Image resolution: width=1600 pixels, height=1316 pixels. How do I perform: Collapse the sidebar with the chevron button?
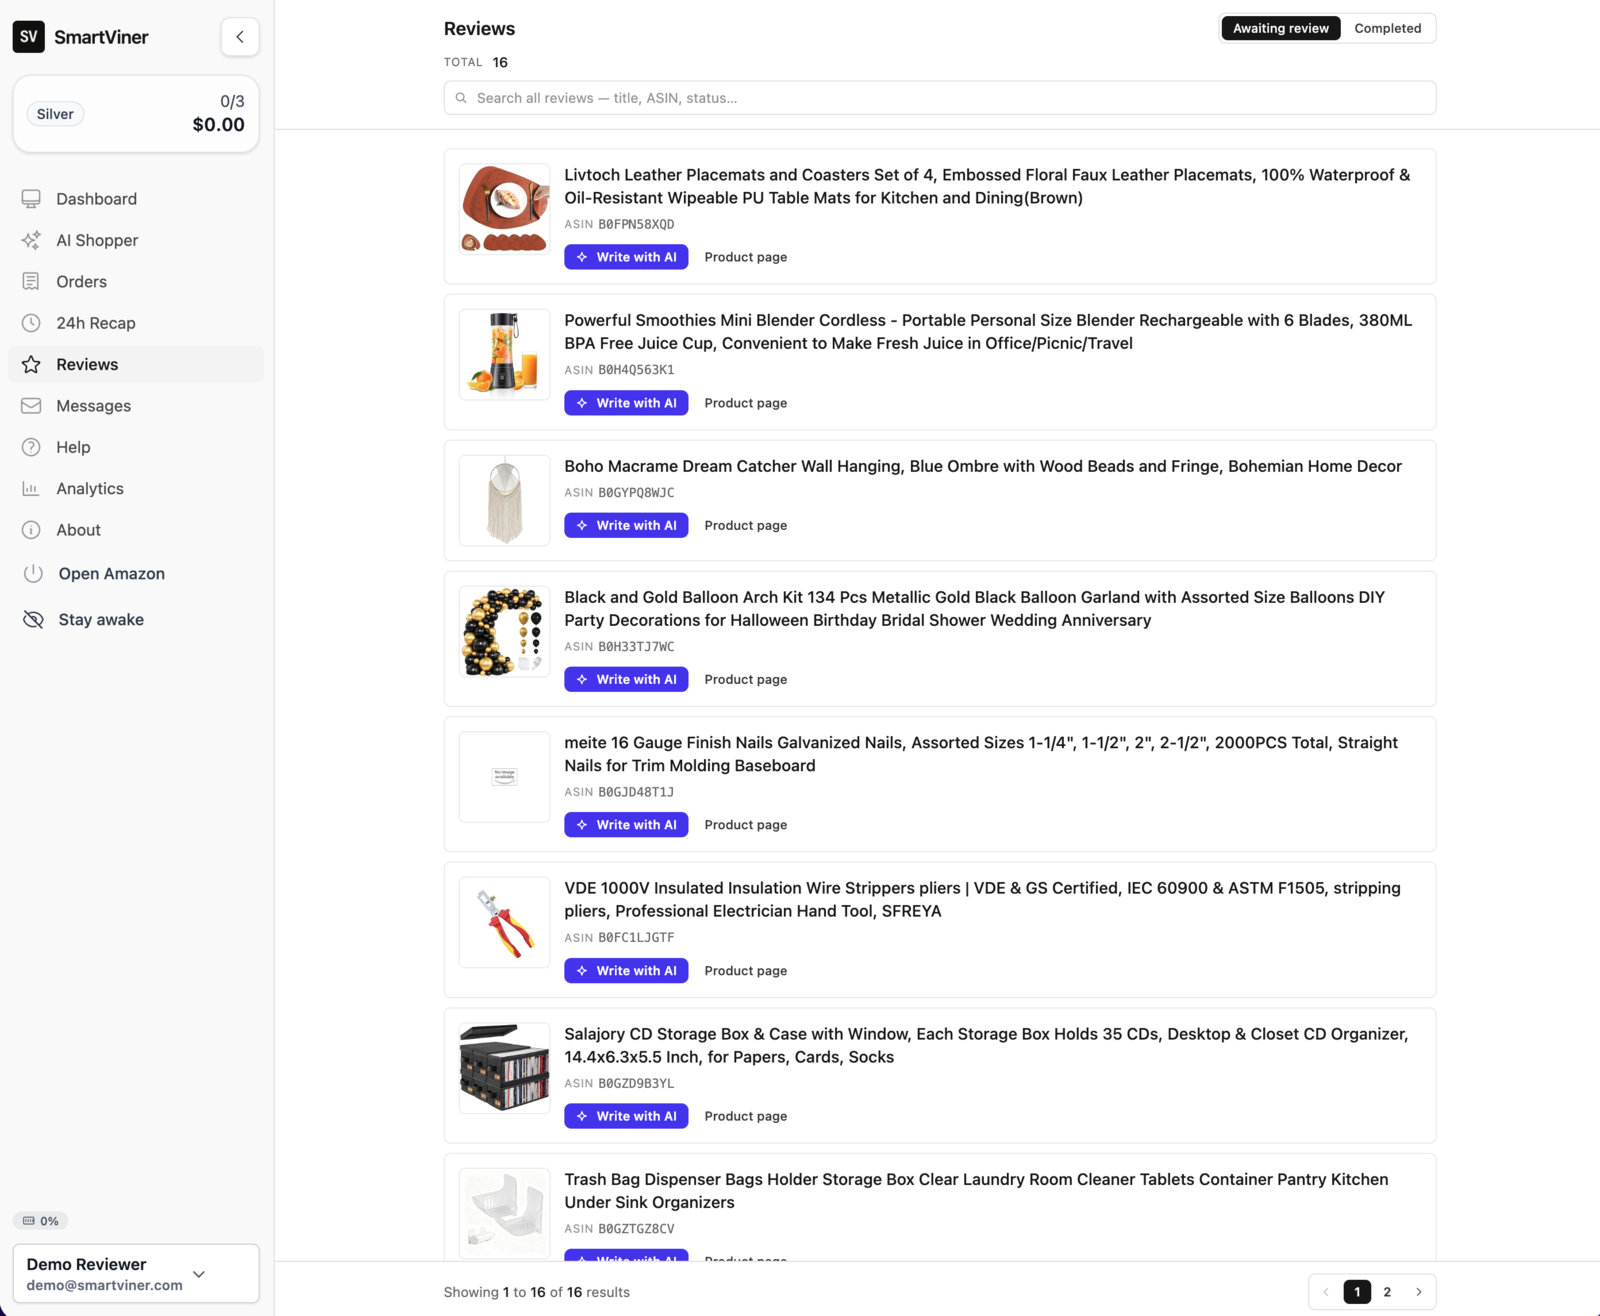(x=240, y=37)
